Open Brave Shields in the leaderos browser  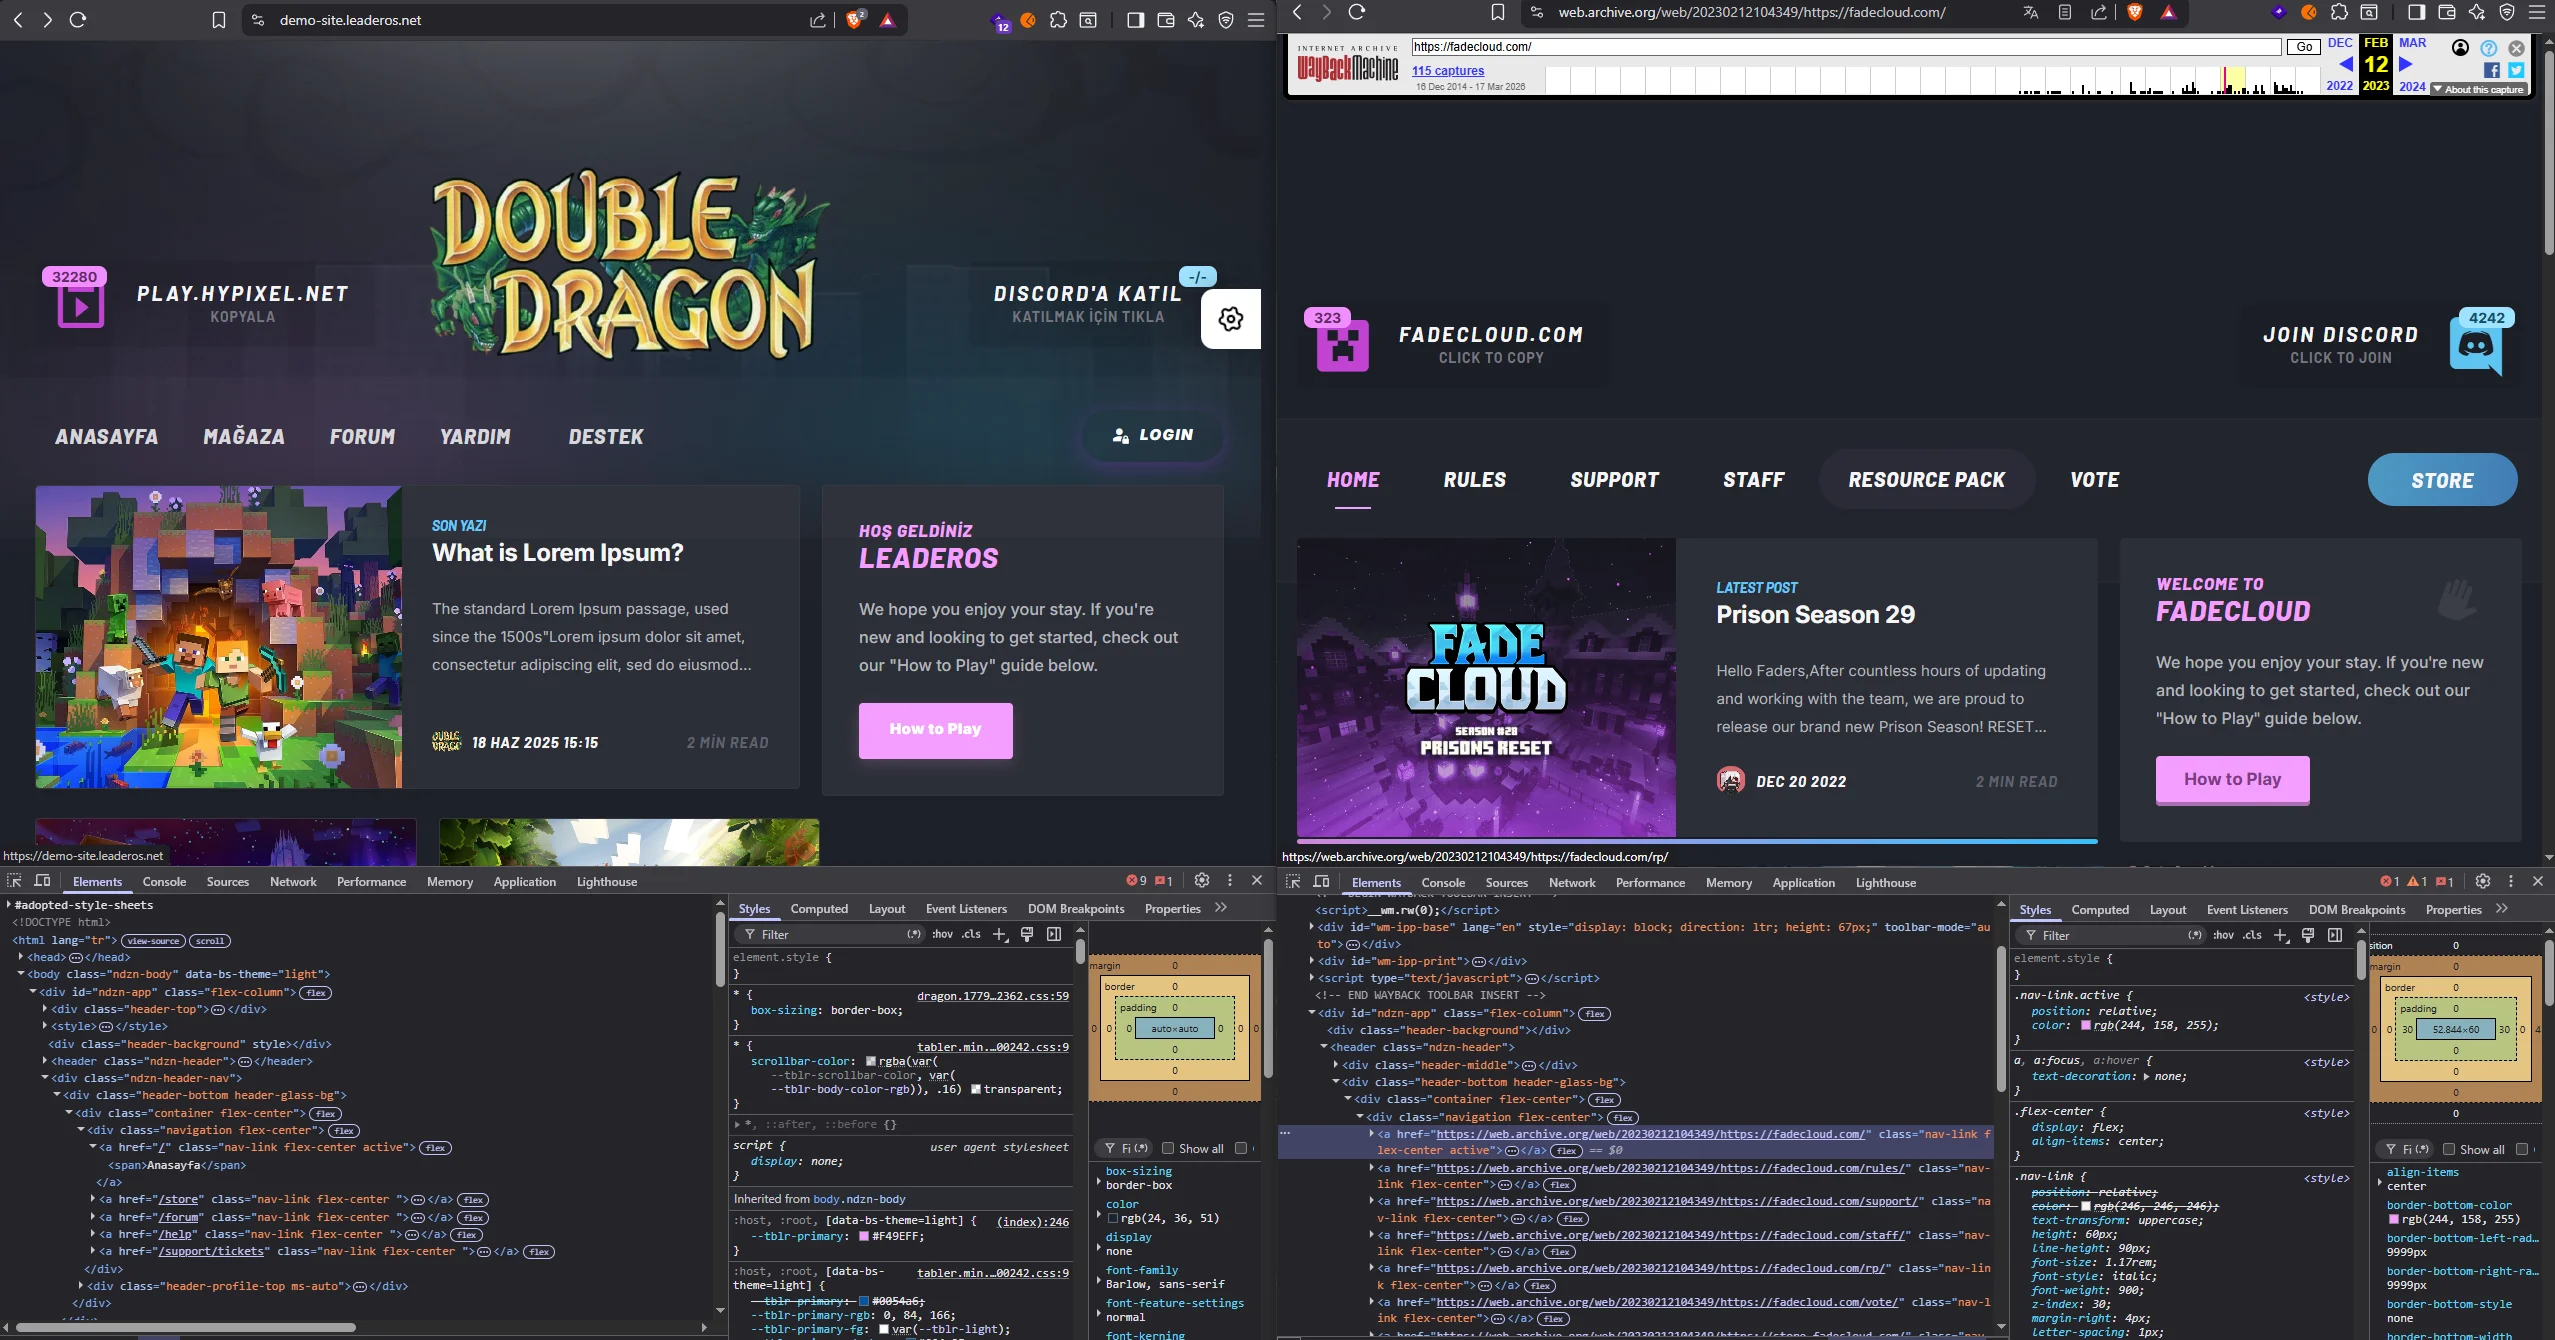[x=855, y=20]
